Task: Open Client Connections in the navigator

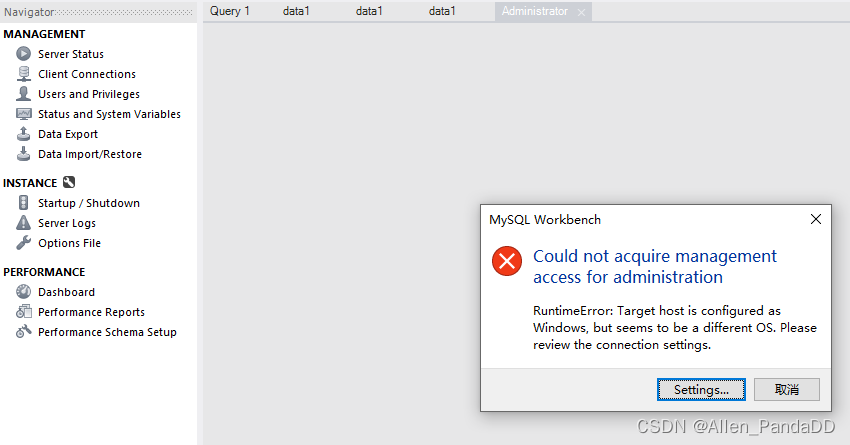Action: 87,74
